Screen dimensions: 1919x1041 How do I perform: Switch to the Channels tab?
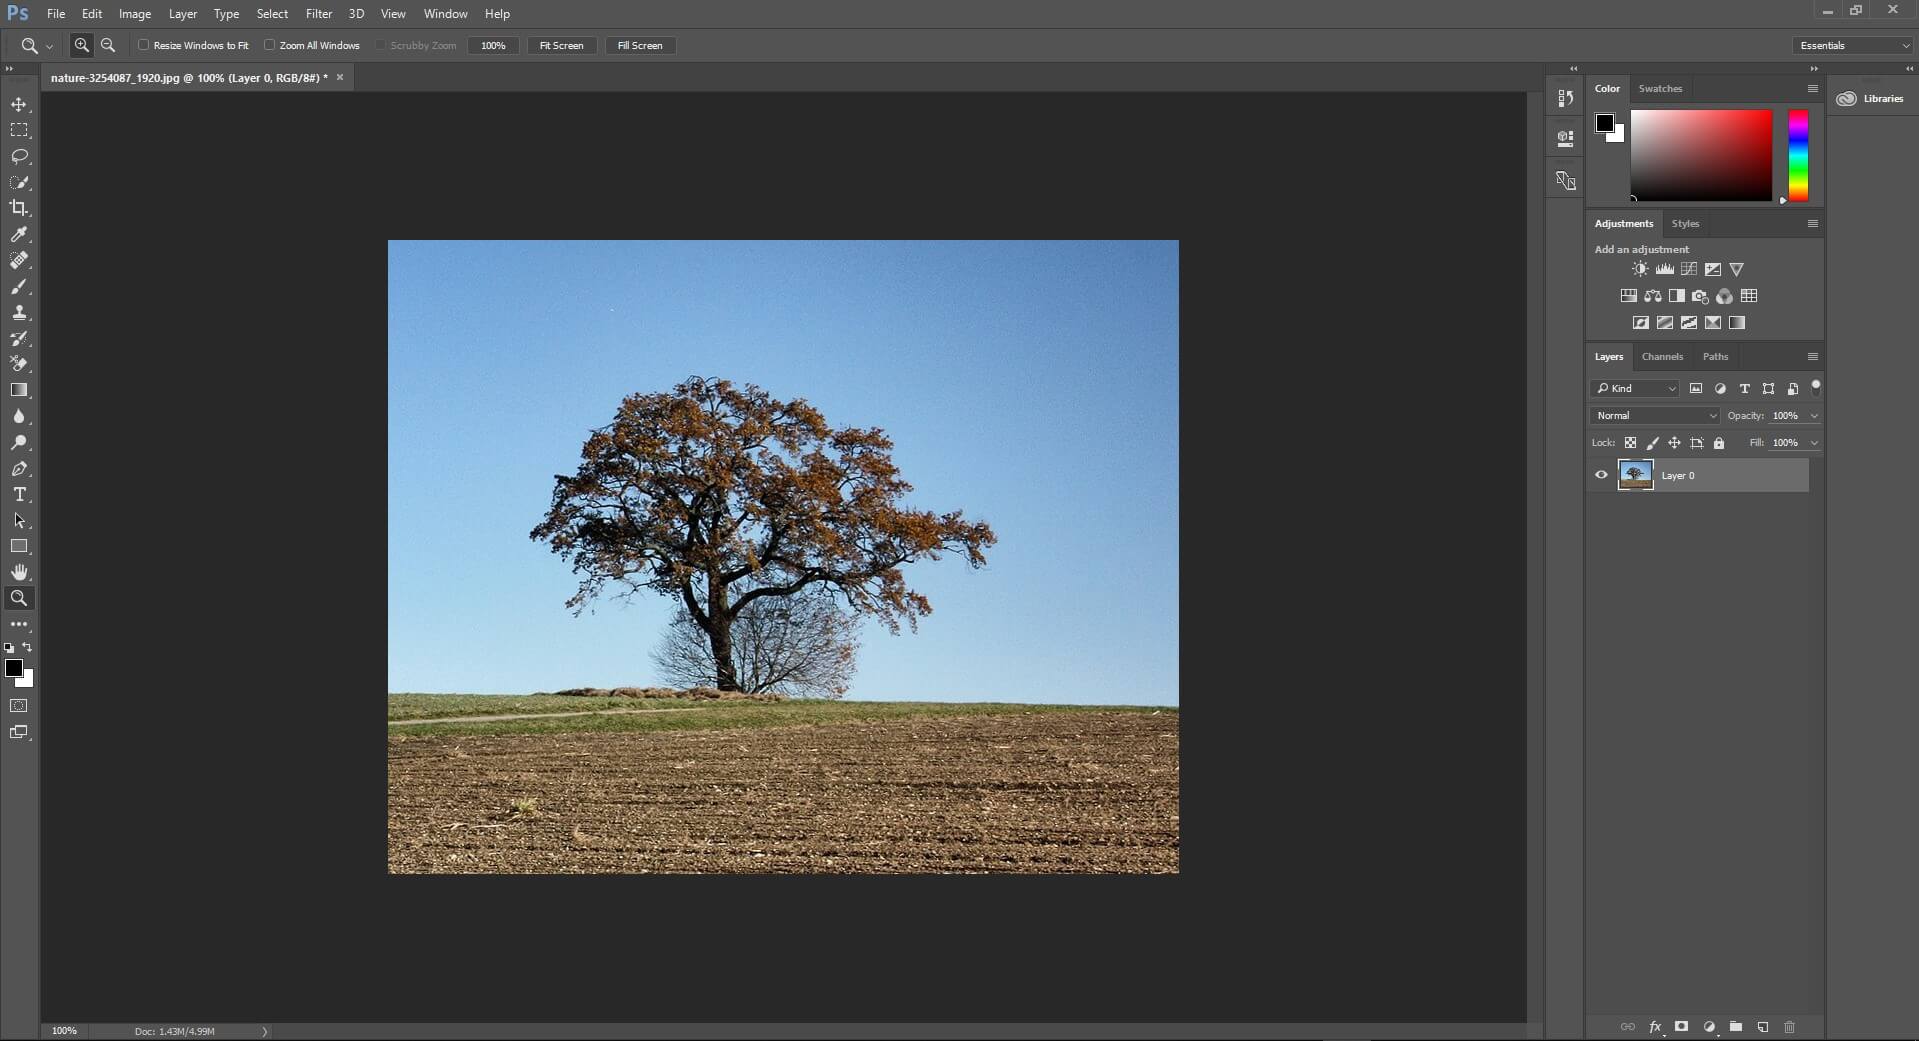1662,356
